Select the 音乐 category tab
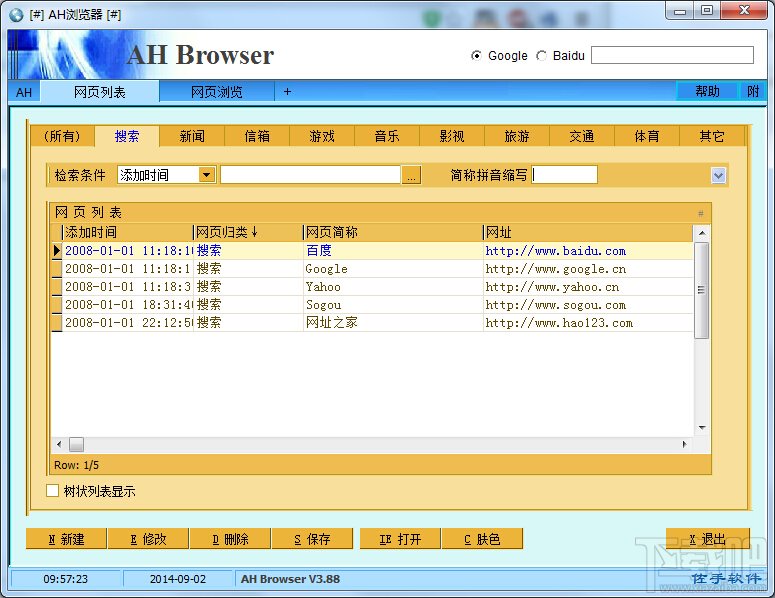This screenshot has width=775, height=598. [387, 136]
